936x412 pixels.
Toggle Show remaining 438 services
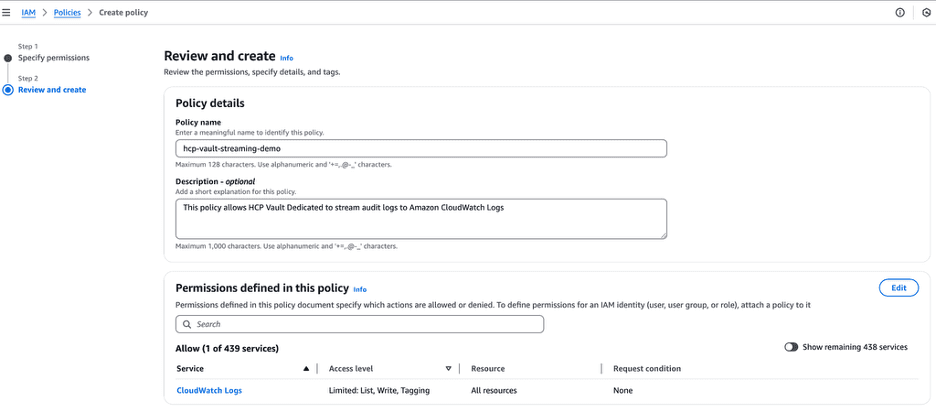pos(791,347)
